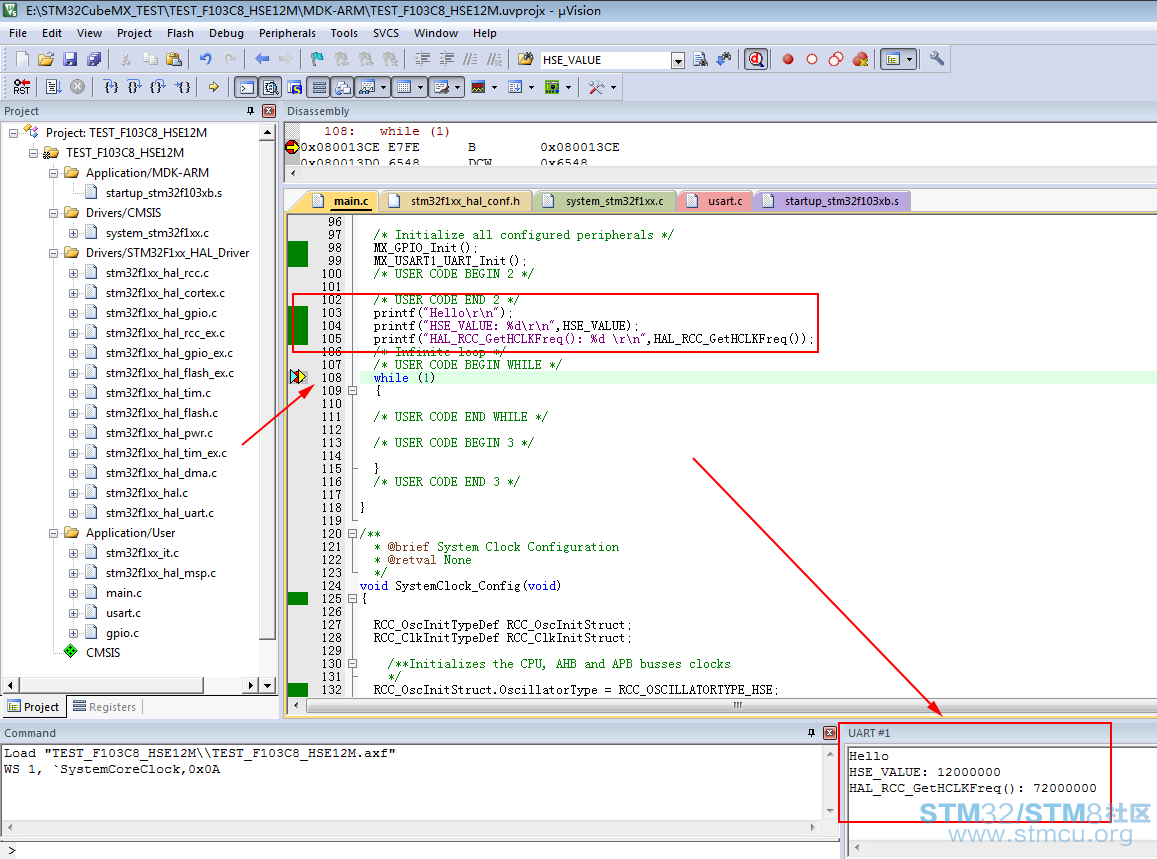Viewport: 1157px width, 859px height.
Task: Click the command line input field
Action: coord(426,850)
